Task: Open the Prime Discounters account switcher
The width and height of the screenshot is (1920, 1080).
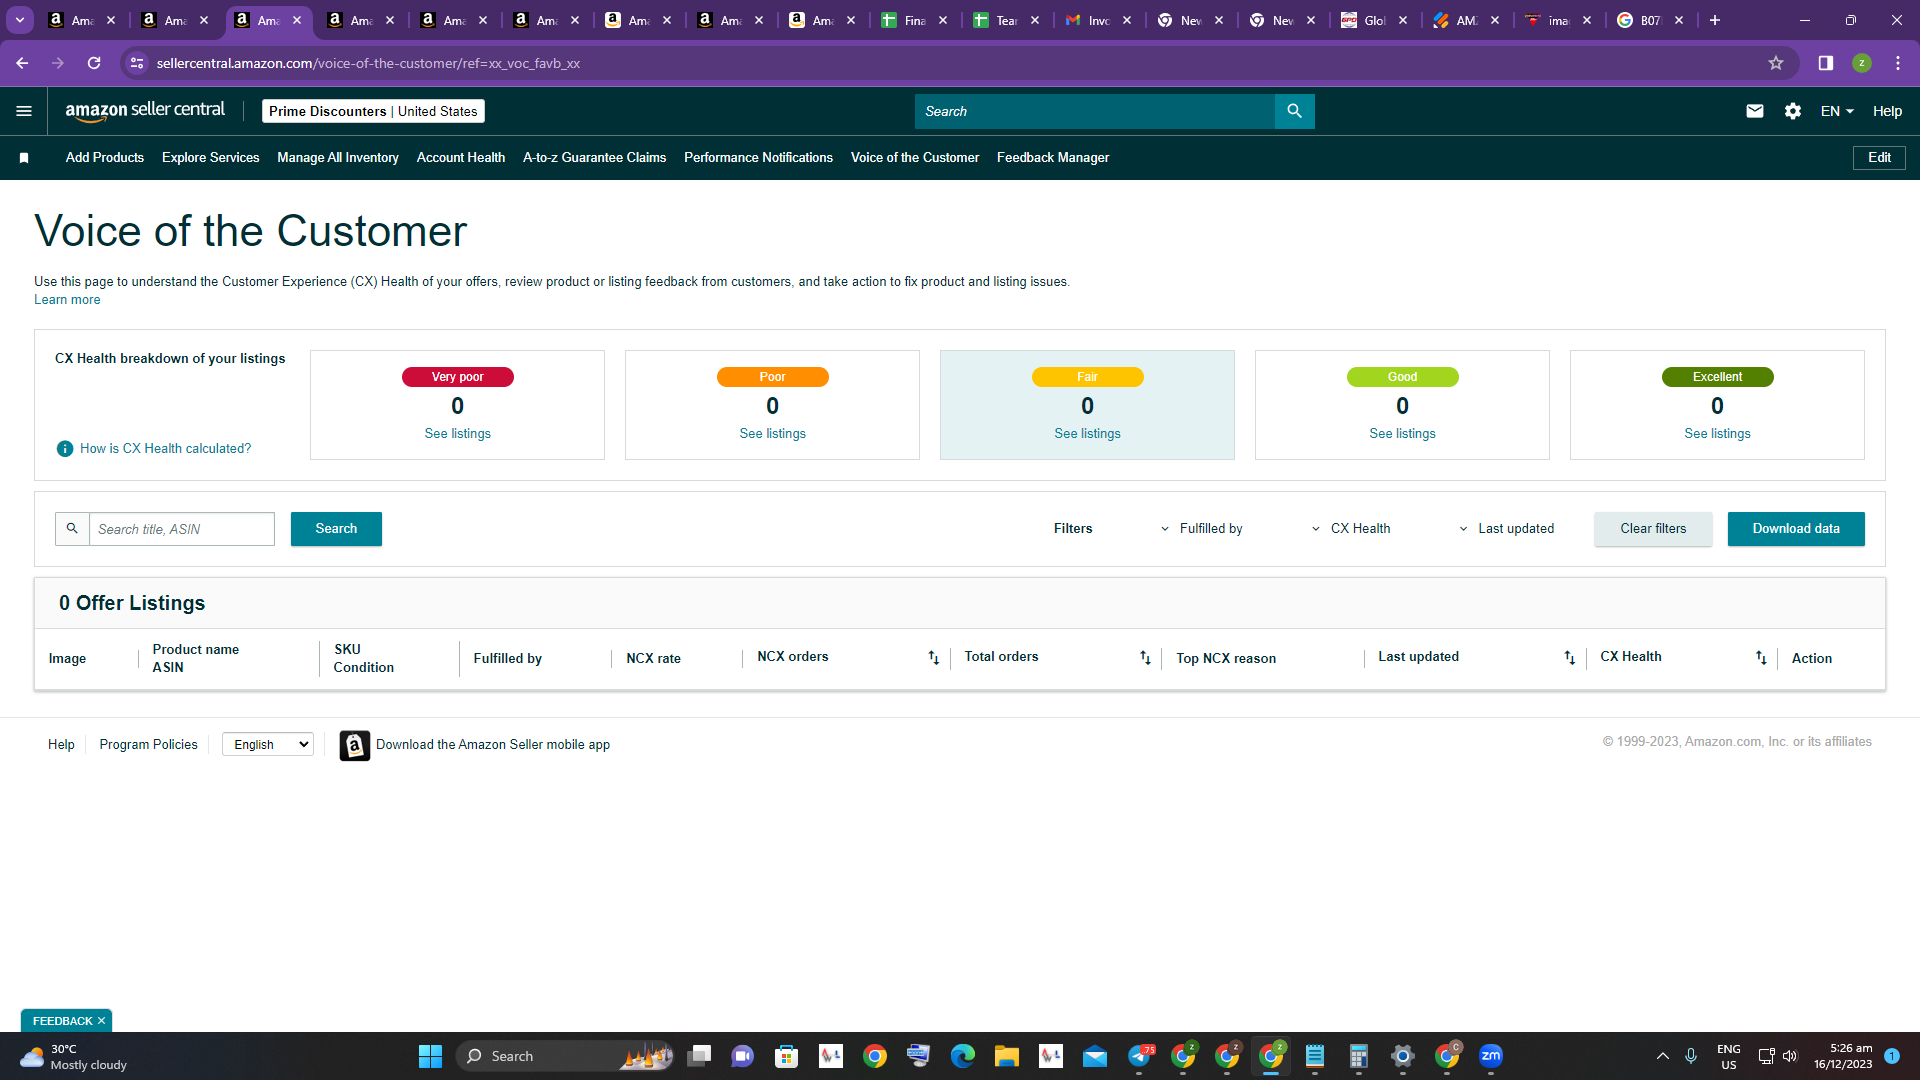Action: (373, 111)
